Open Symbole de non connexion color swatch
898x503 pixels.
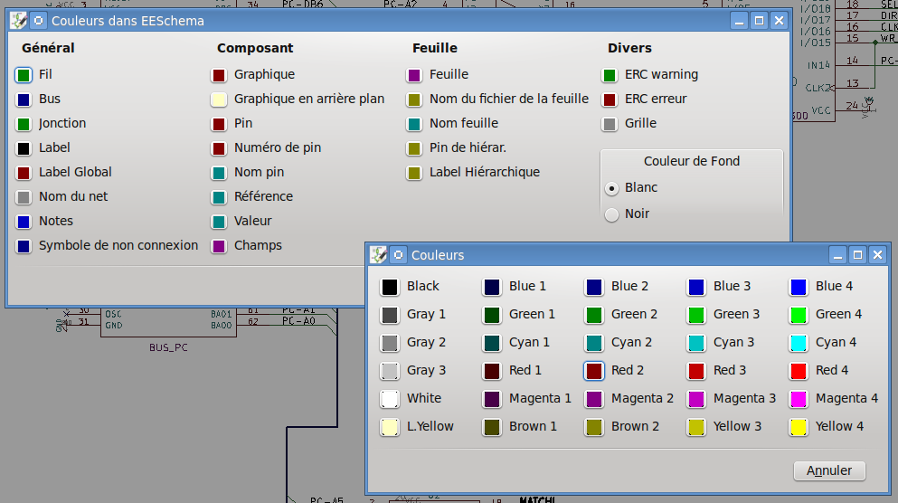(x=23, y=246)
